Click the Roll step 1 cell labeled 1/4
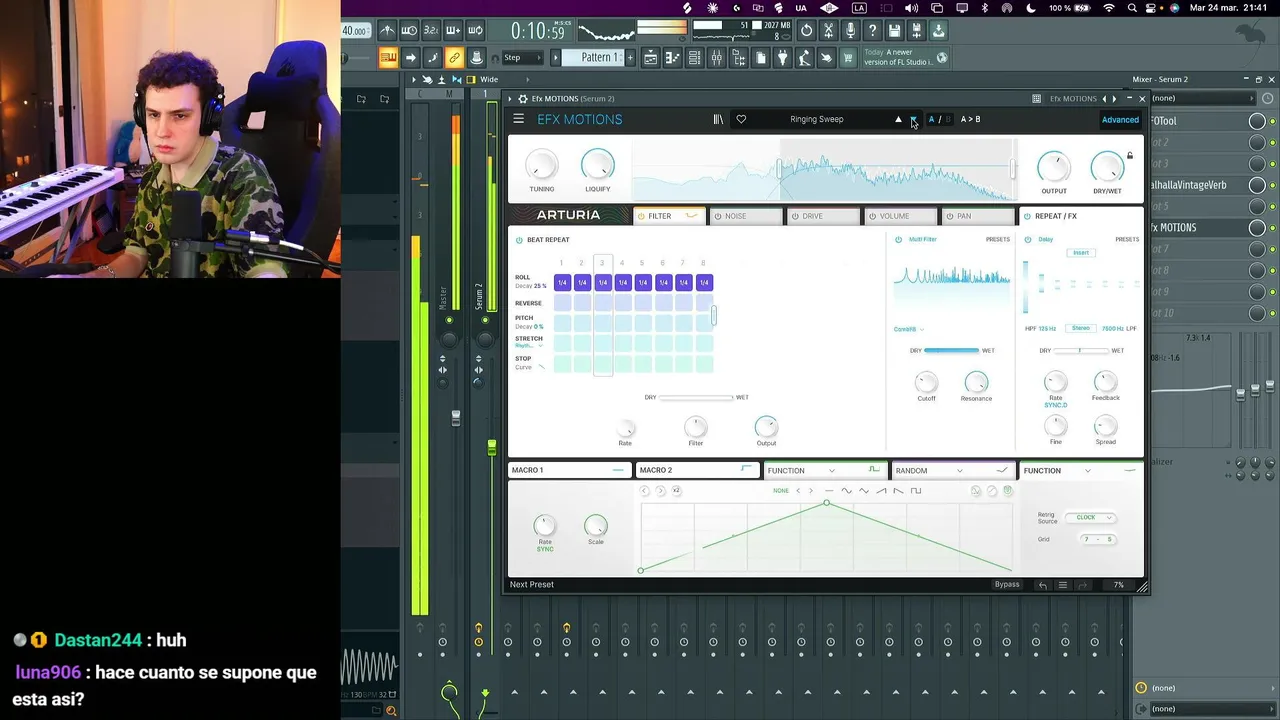Image resolution: width=1280 pixels, height=720 pixels. point(562,283)
